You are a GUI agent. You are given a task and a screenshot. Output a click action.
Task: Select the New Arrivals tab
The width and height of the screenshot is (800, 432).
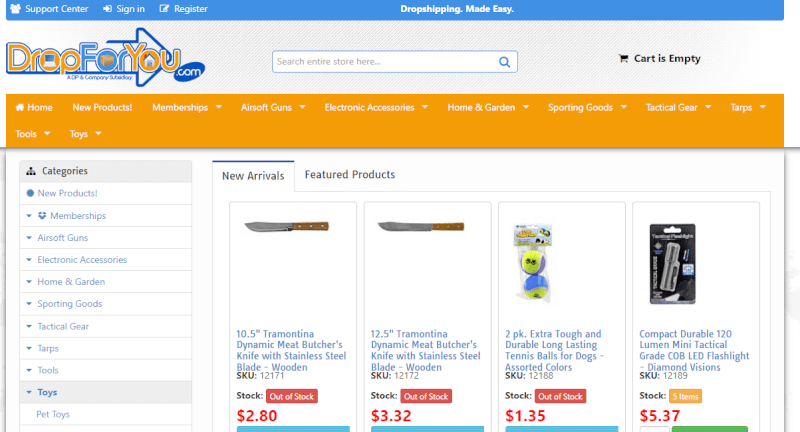(253, 176)
